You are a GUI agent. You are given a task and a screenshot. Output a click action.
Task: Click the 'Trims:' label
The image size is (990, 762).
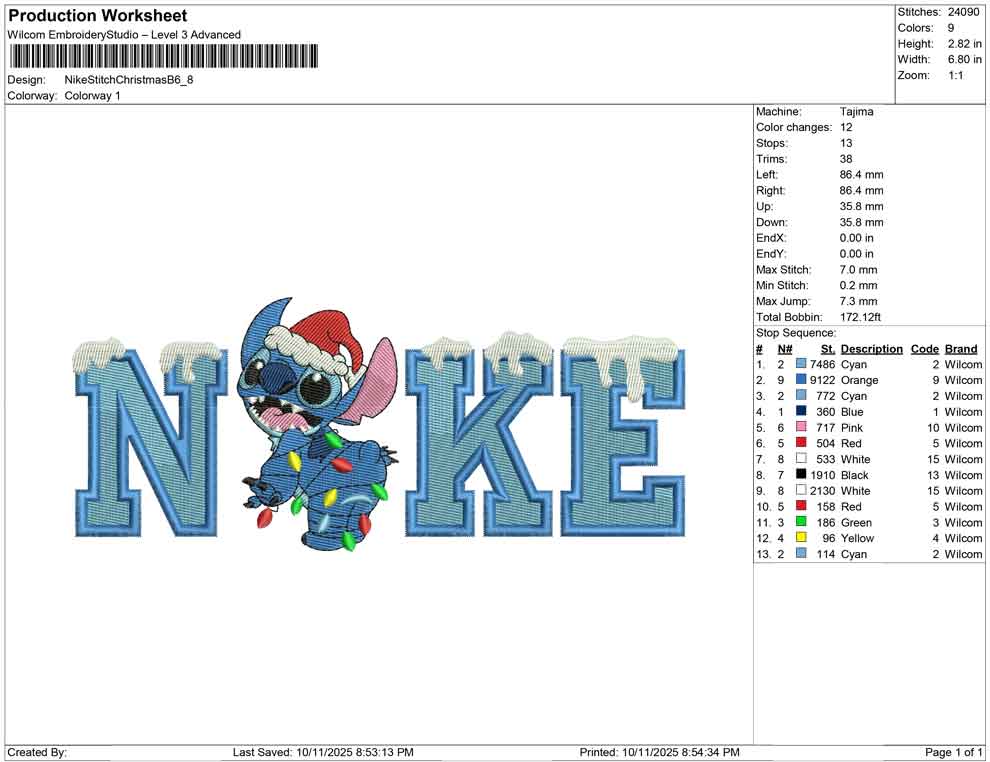click(x=772, y=159)
